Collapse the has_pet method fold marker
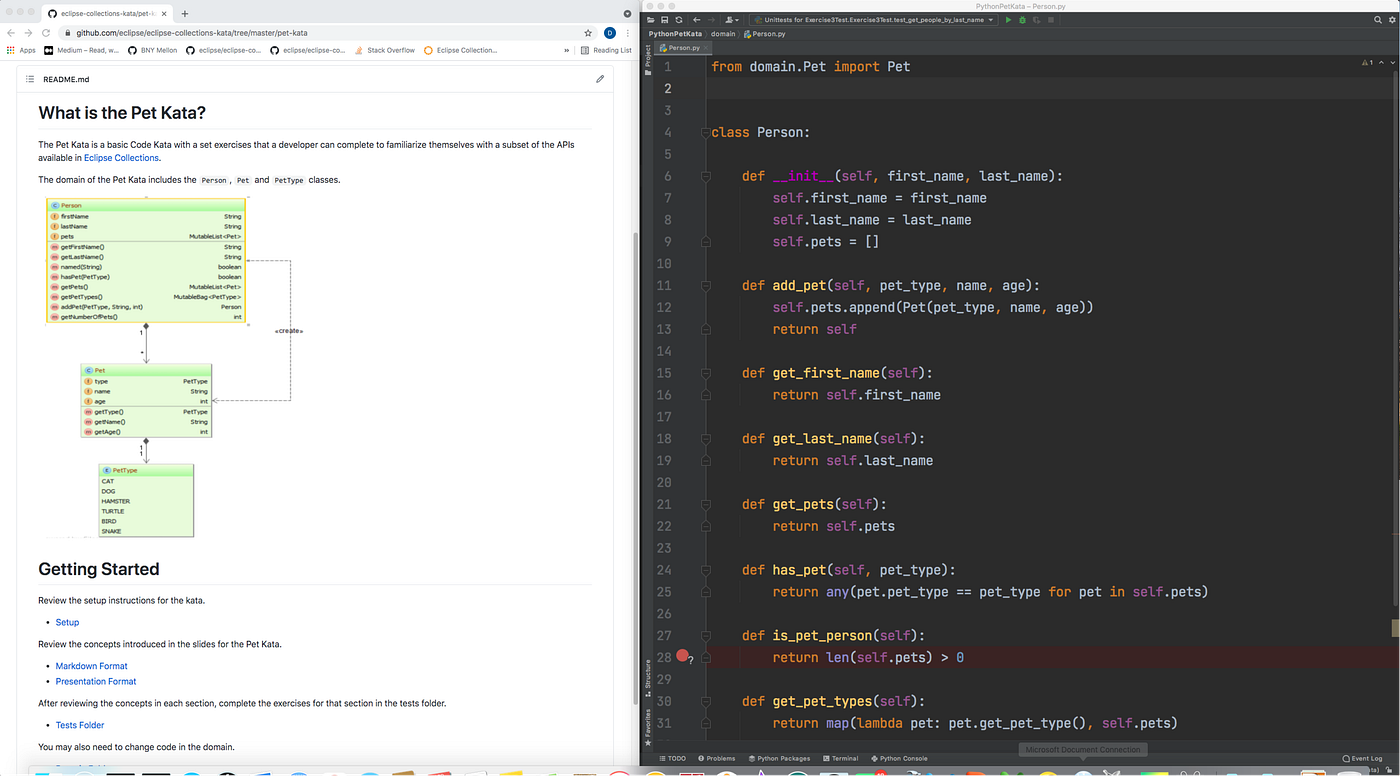This screenshot has height=776, width=1400. click(706, 570)
